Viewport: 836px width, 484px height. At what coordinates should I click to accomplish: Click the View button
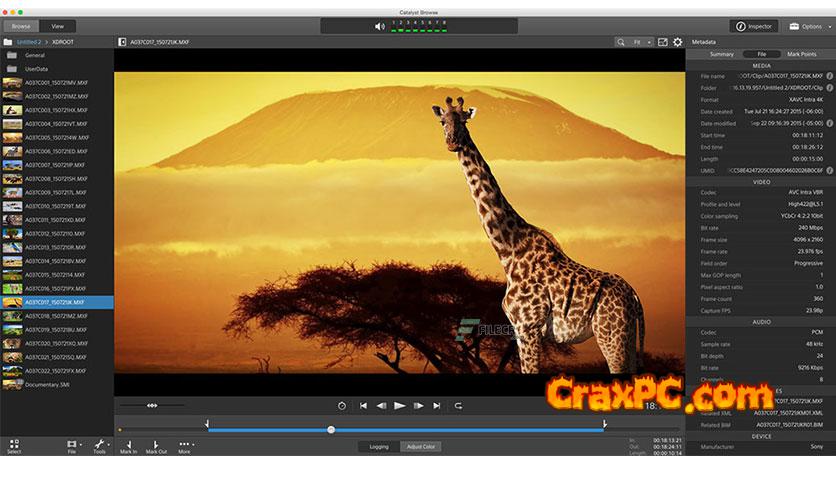pyautogui.click(x=57, y=26)
